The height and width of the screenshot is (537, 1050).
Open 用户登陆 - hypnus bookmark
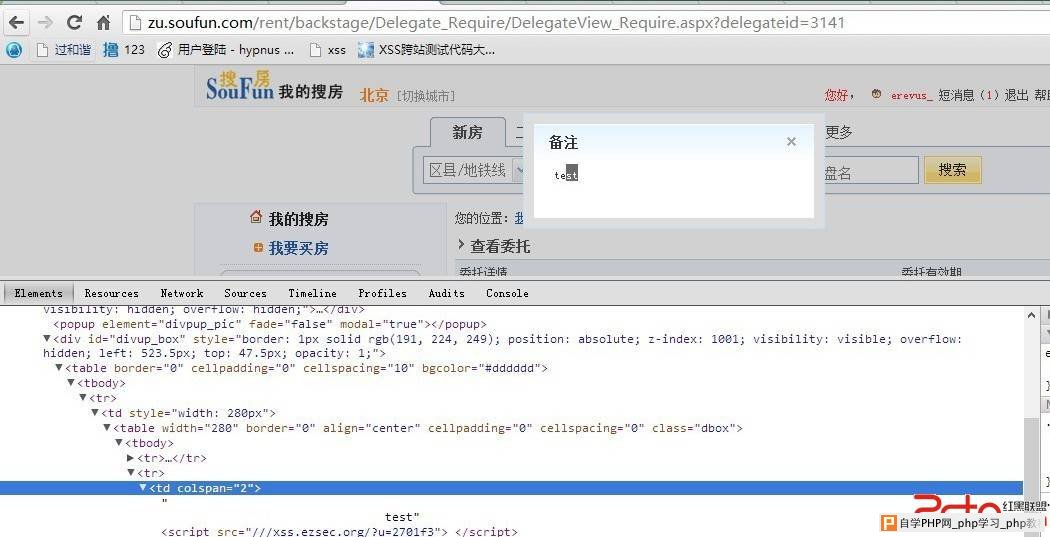[226, 50]
